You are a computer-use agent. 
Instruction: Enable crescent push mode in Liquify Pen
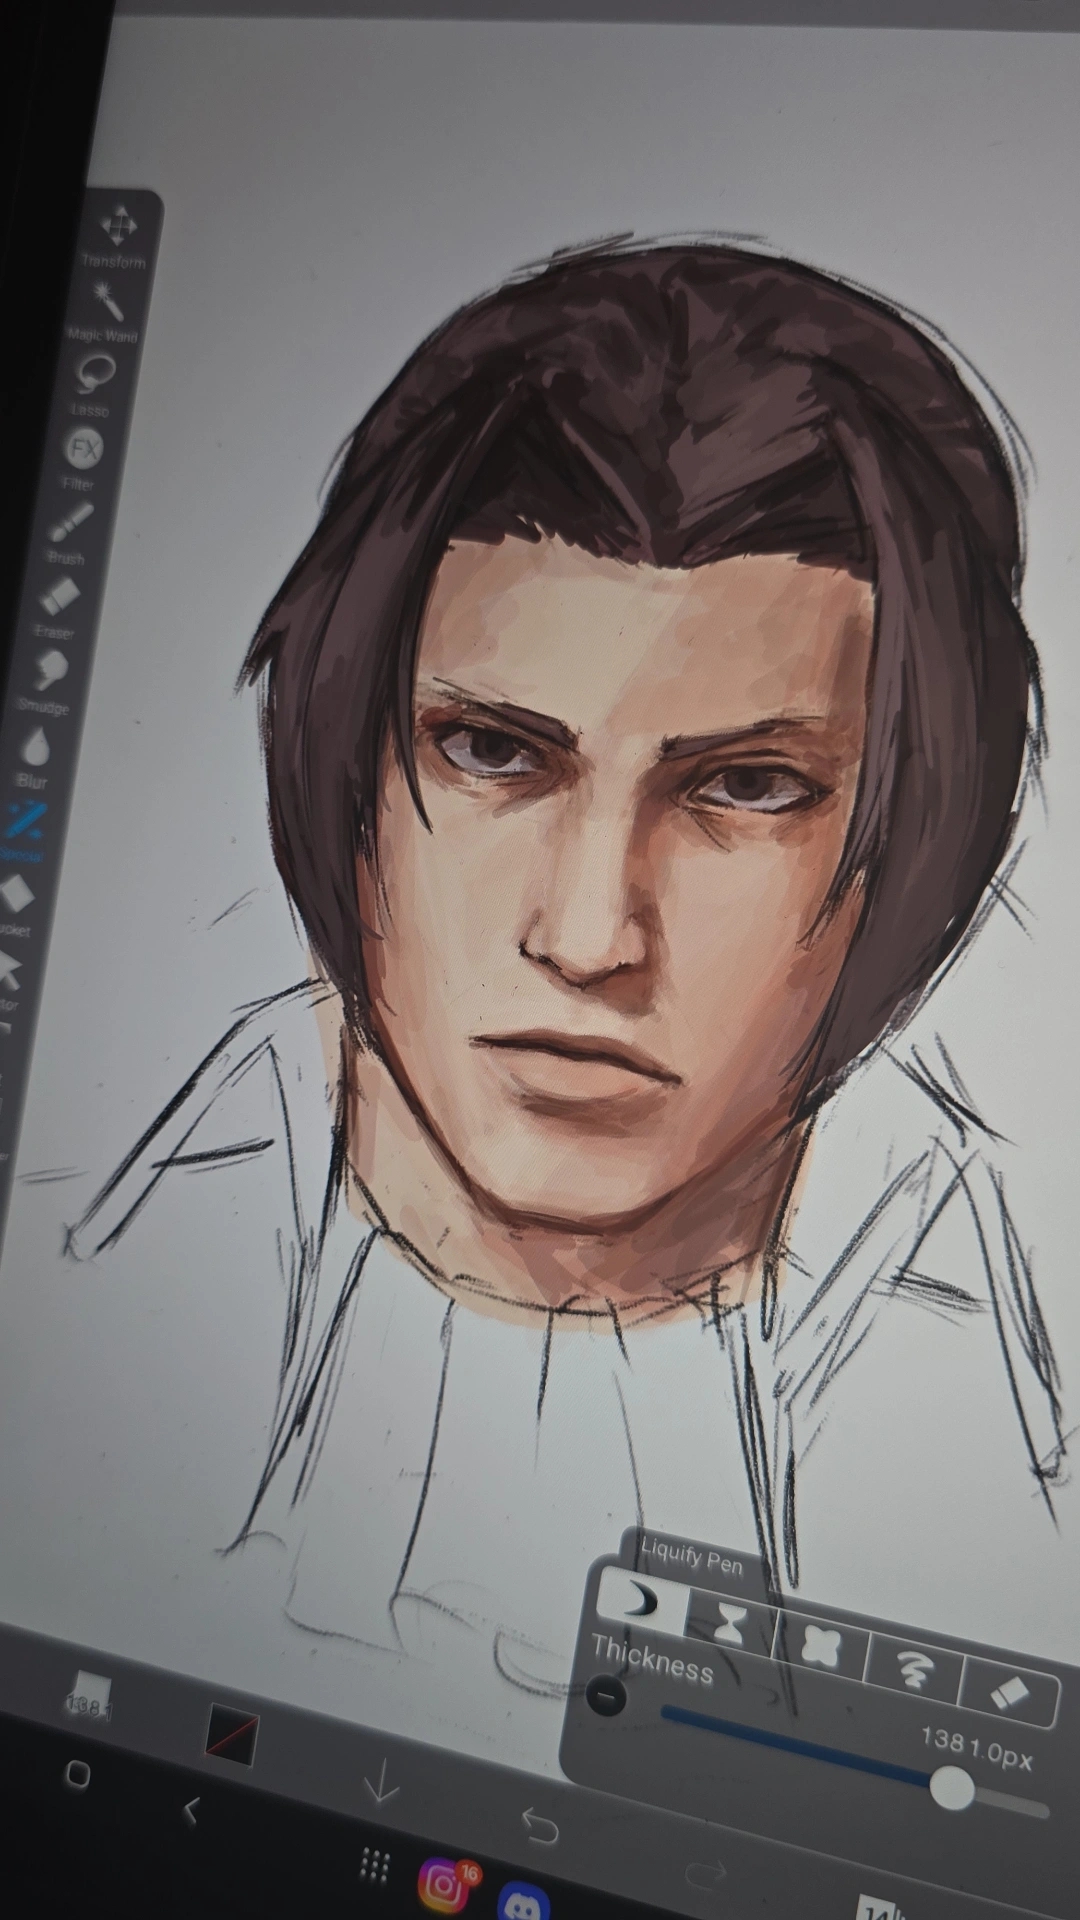click(638, 1603)
